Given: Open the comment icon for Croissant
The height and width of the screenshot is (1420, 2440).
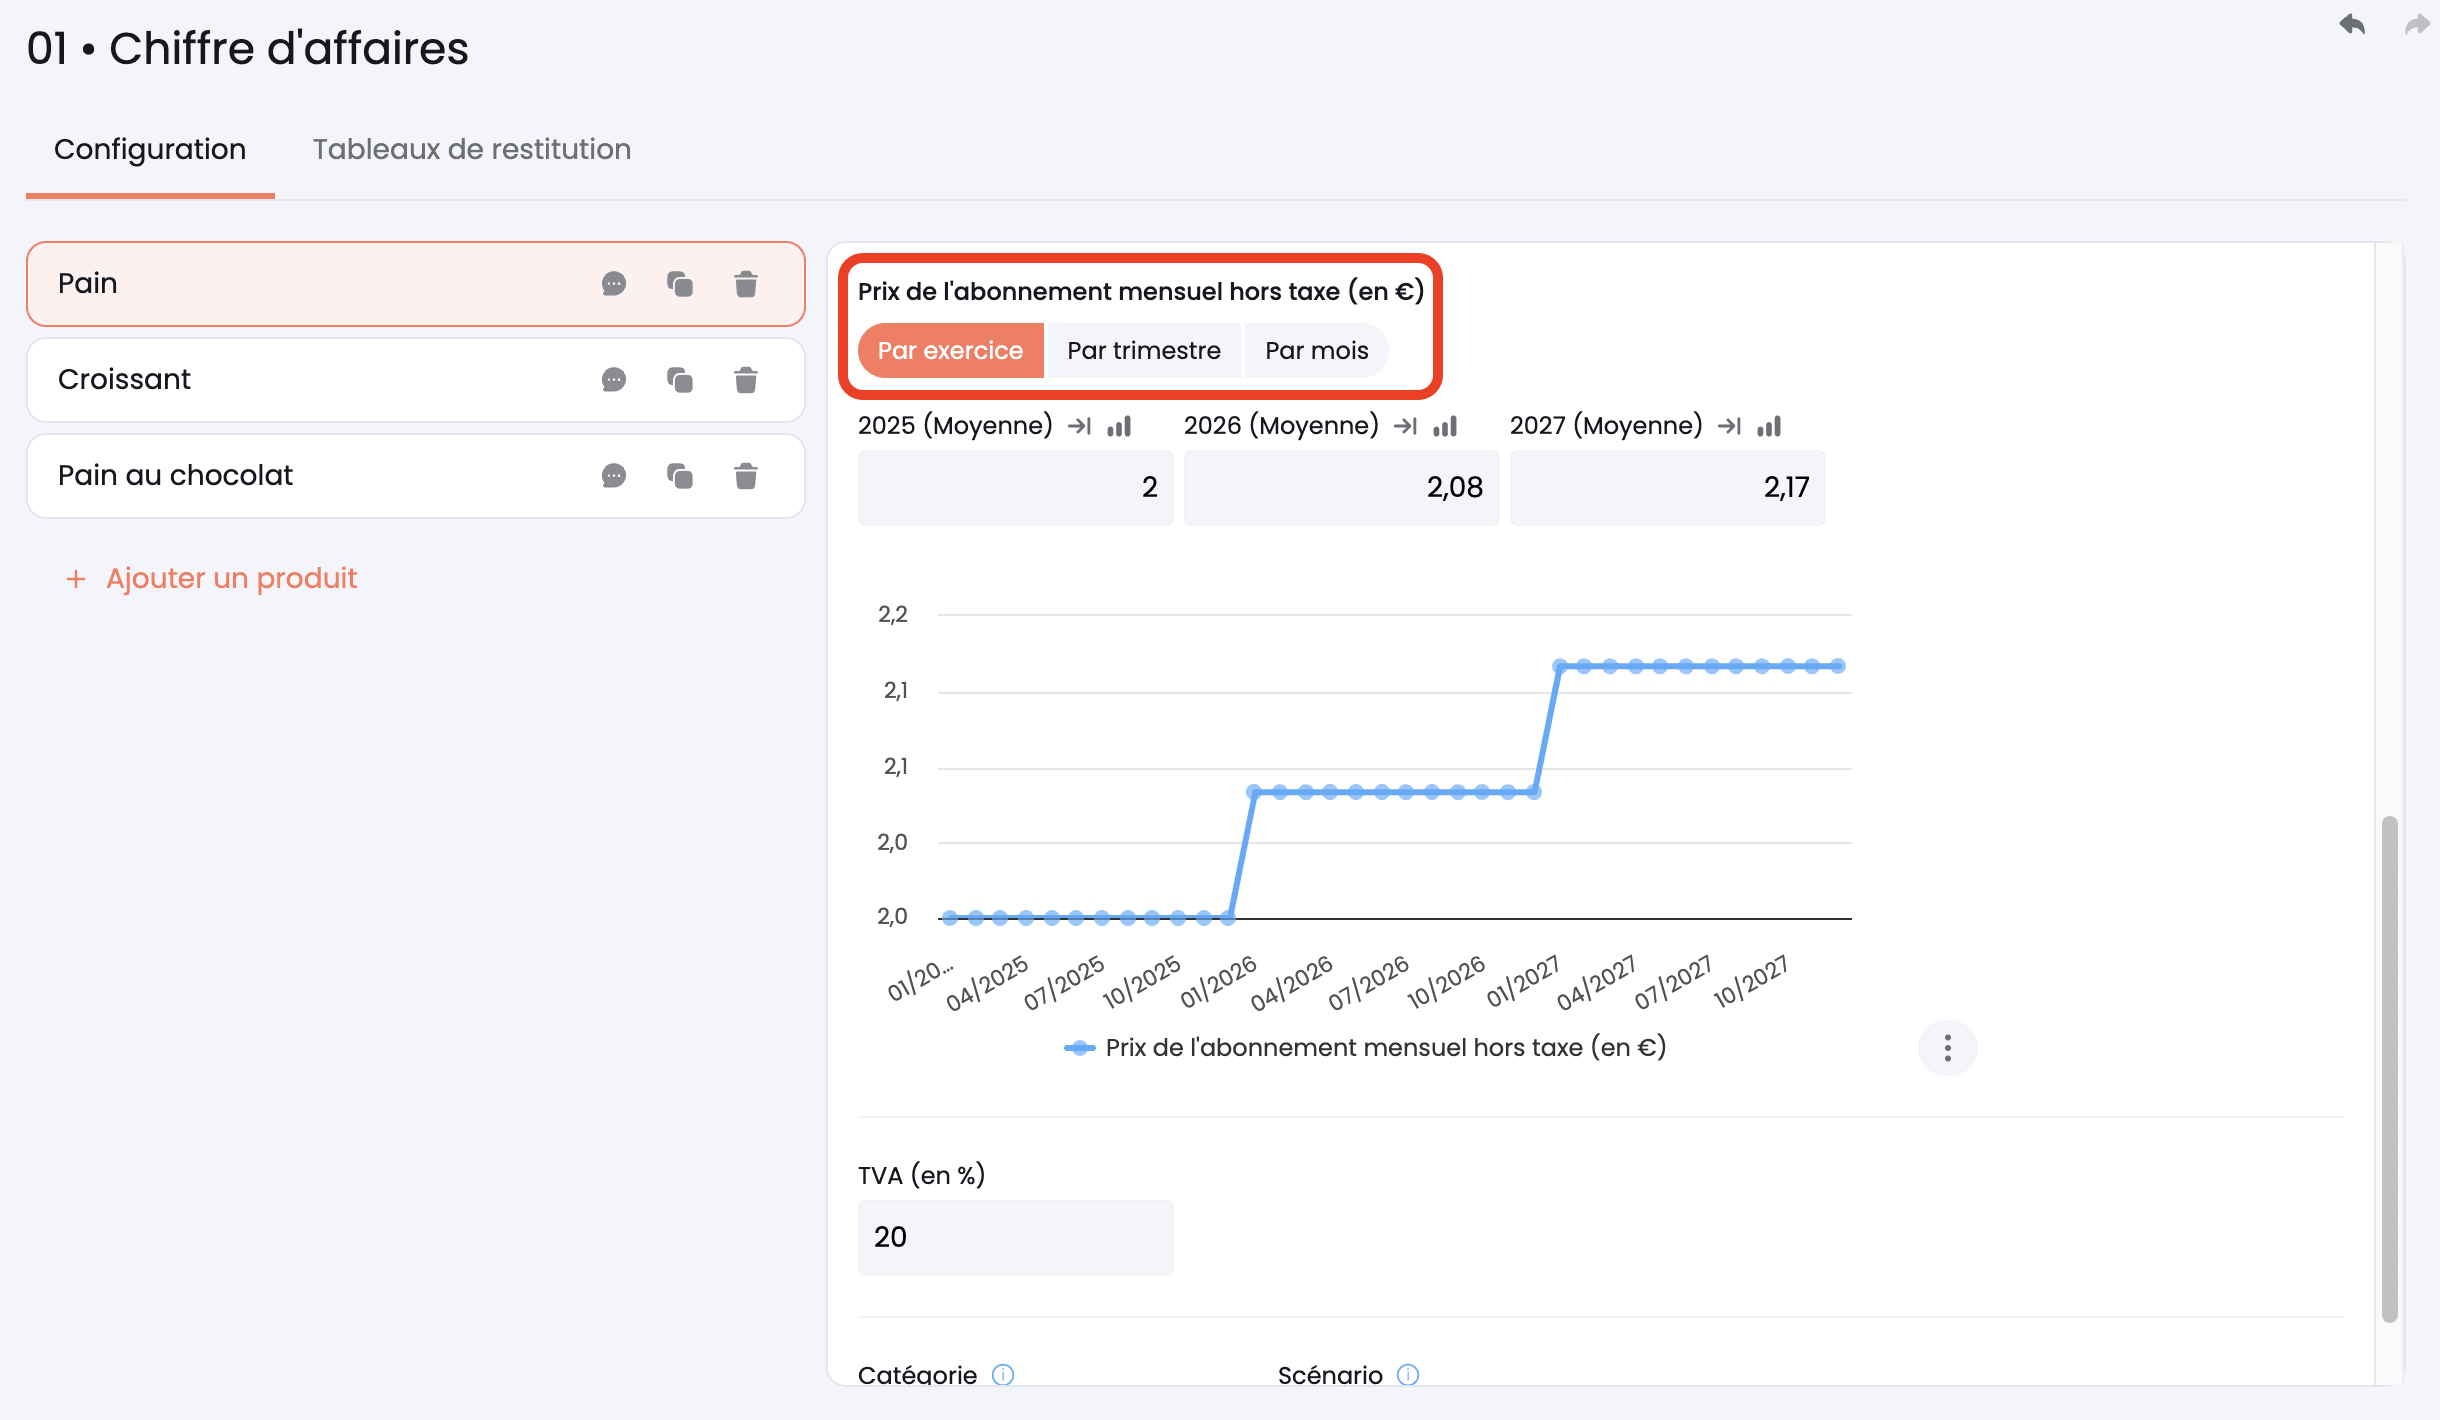Looking at the screenshot, I should [x=614, y=380].
